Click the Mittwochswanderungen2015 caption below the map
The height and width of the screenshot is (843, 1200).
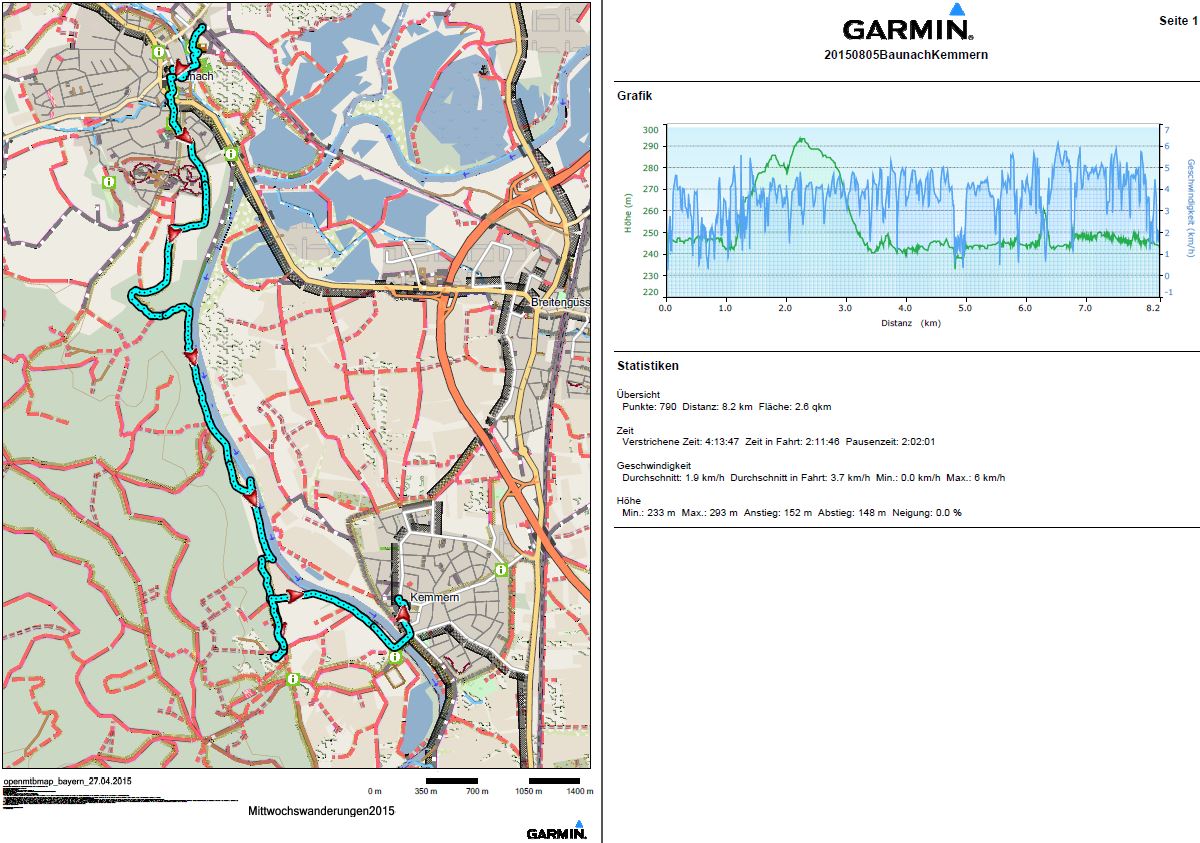coord(321,811)
